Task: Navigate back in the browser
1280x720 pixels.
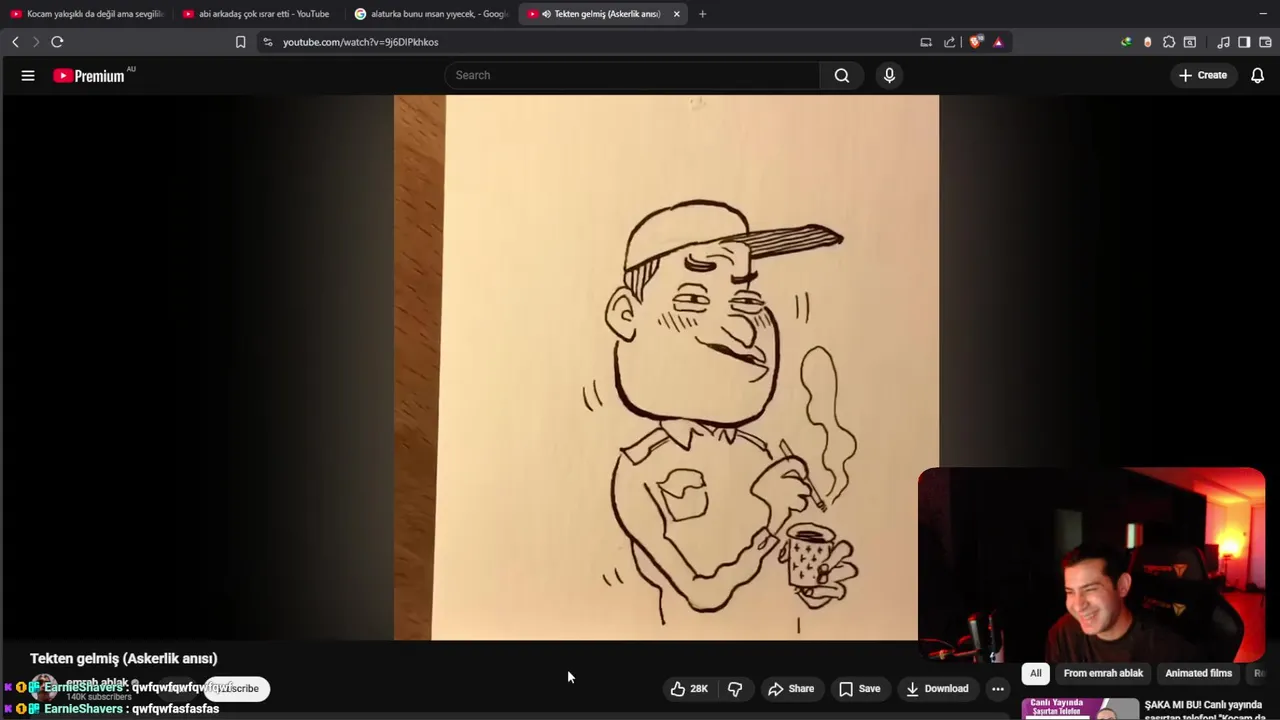Action: (15, 42)
